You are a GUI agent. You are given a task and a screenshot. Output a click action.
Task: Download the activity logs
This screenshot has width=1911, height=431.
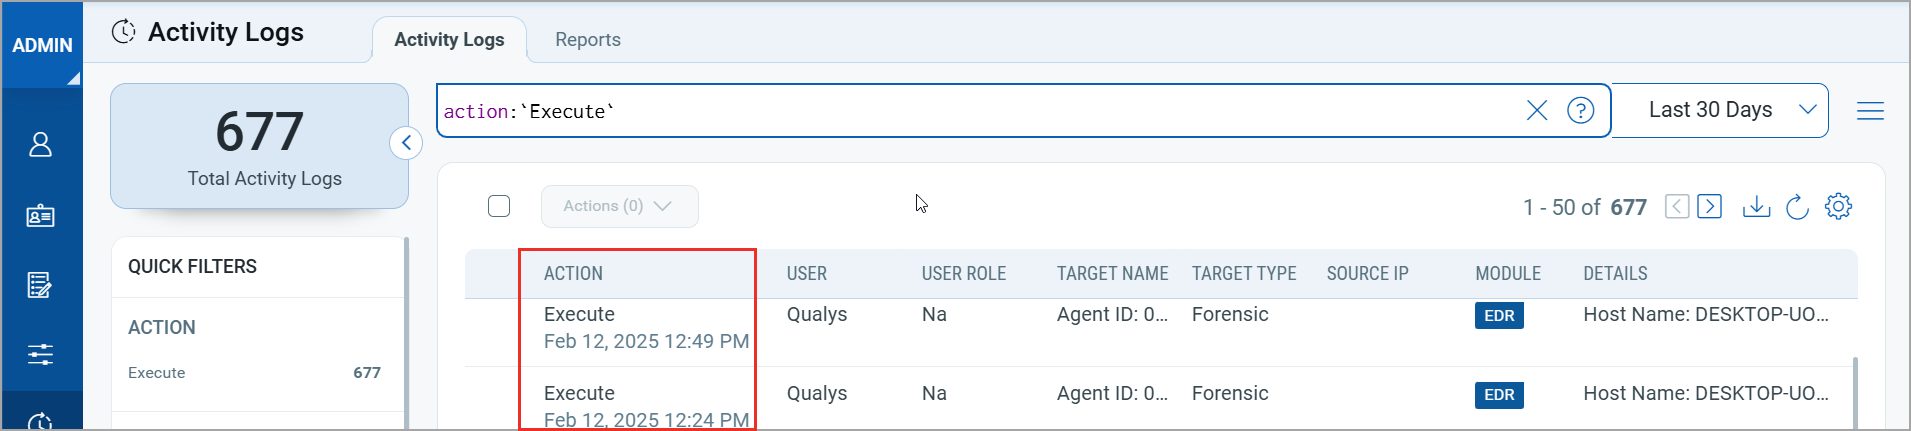coord(1756,207)
